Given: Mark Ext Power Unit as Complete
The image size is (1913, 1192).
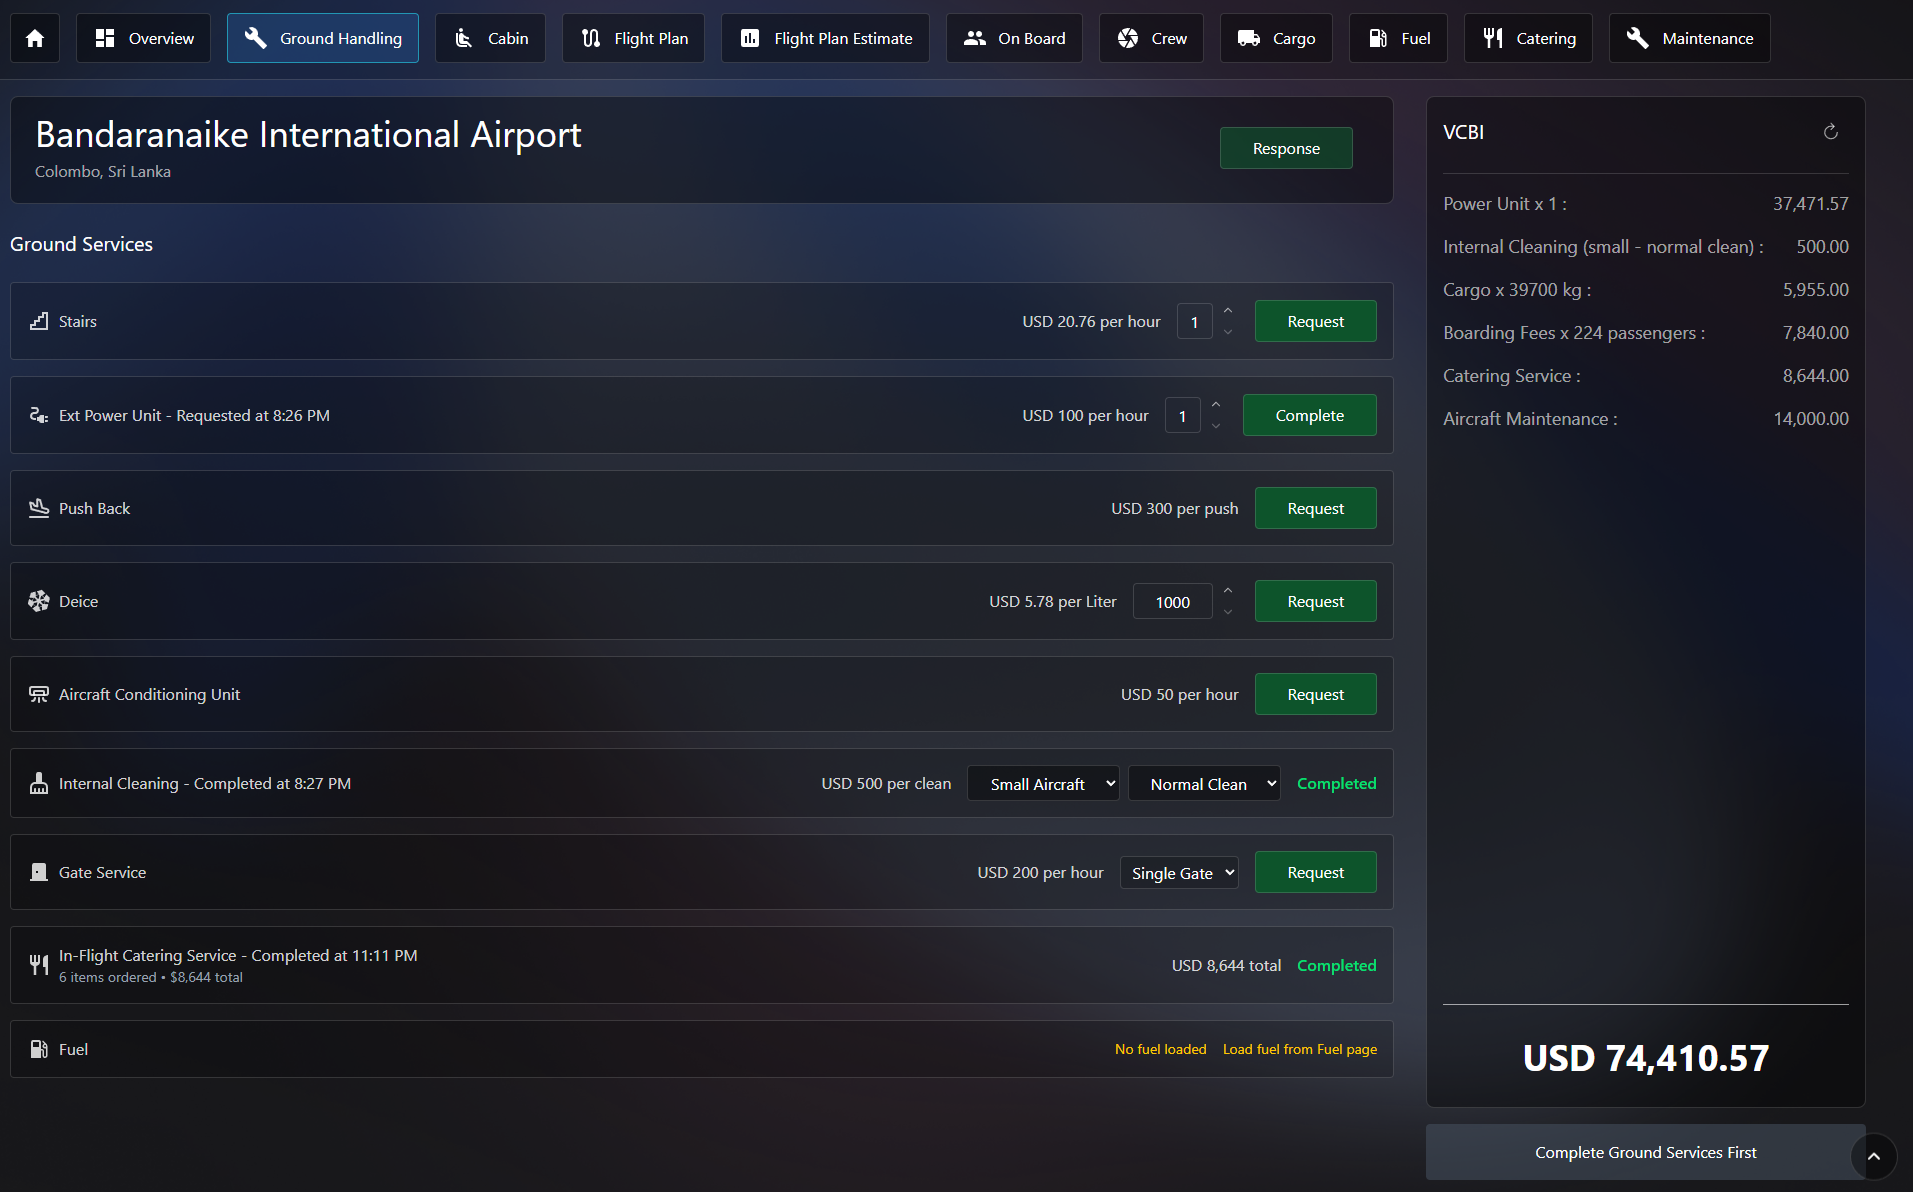Looking at the screenshot, I should [x=1309, y=415].
